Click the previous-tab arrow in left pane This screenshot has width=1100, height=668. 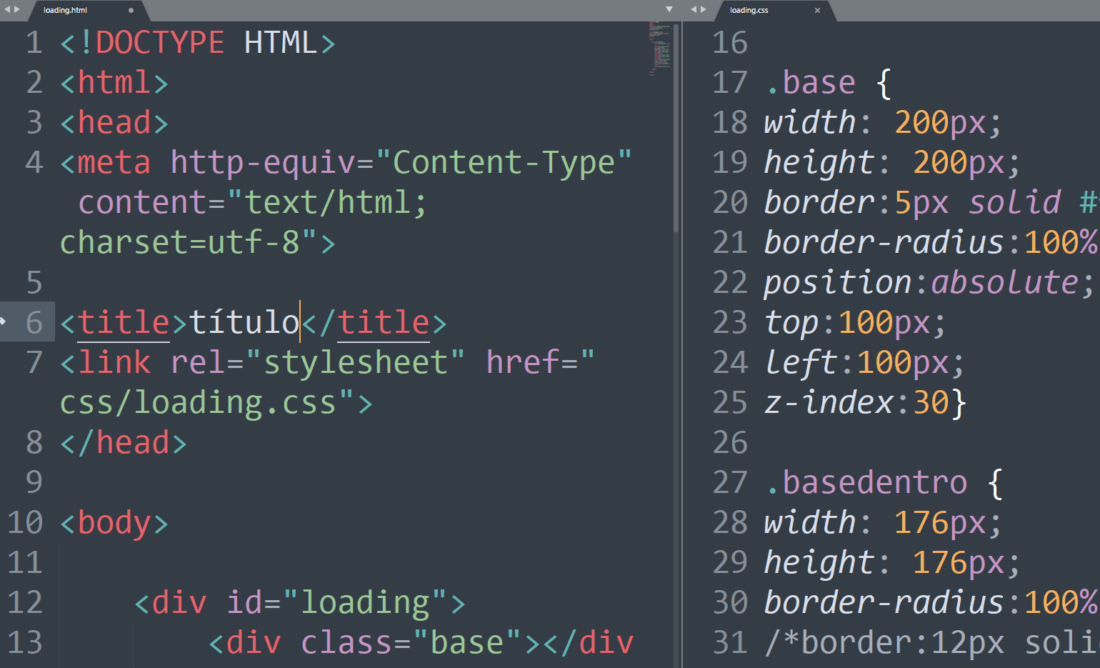[x=7, y=9]
